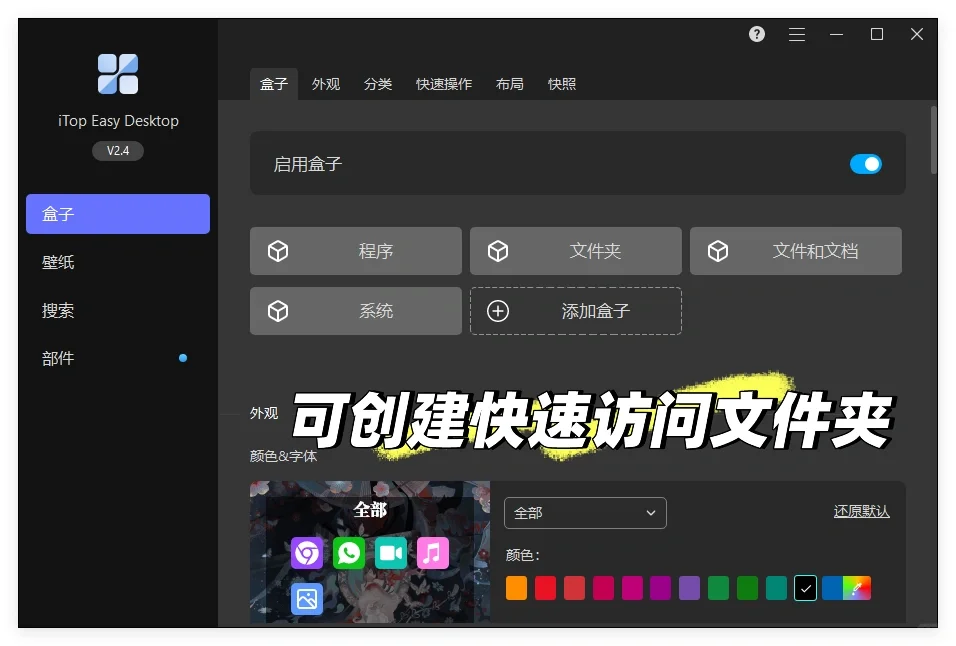Click the iTop Easy Desktop logo

tap(117, 75)
